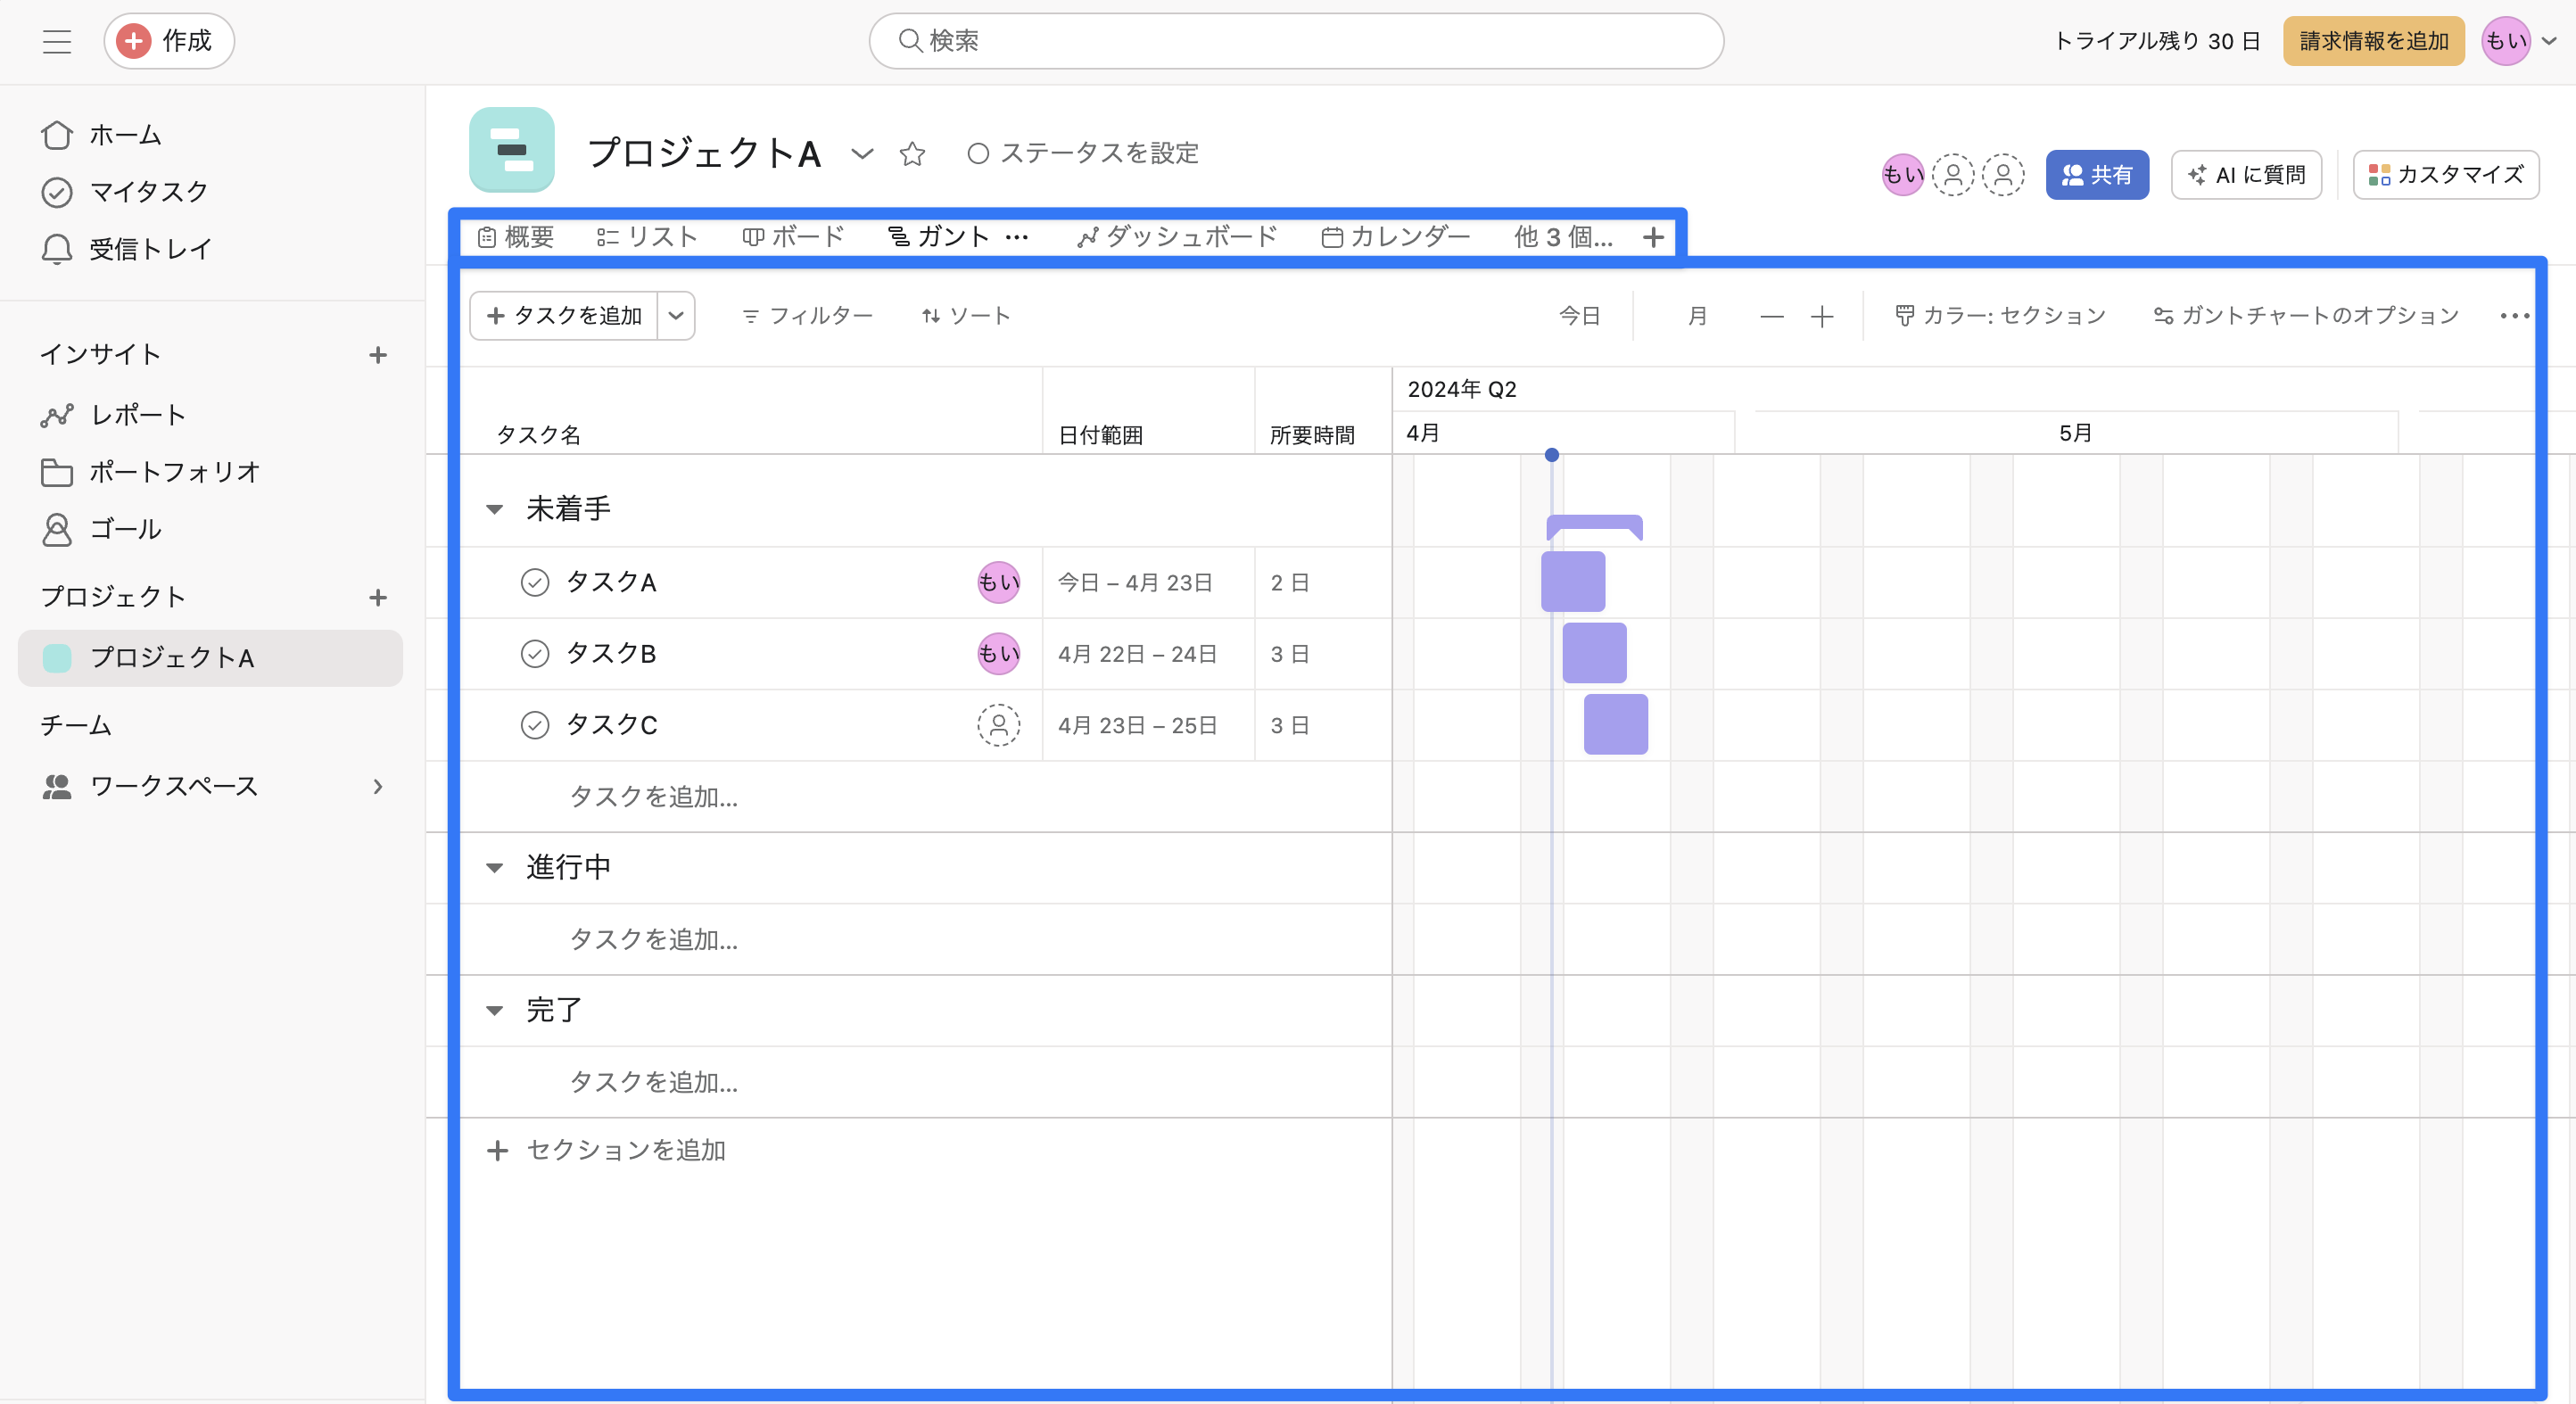This screenshot has width=2576, height=1404.
Task: Add a new project with plus icon
Action: tap(377, 598)
